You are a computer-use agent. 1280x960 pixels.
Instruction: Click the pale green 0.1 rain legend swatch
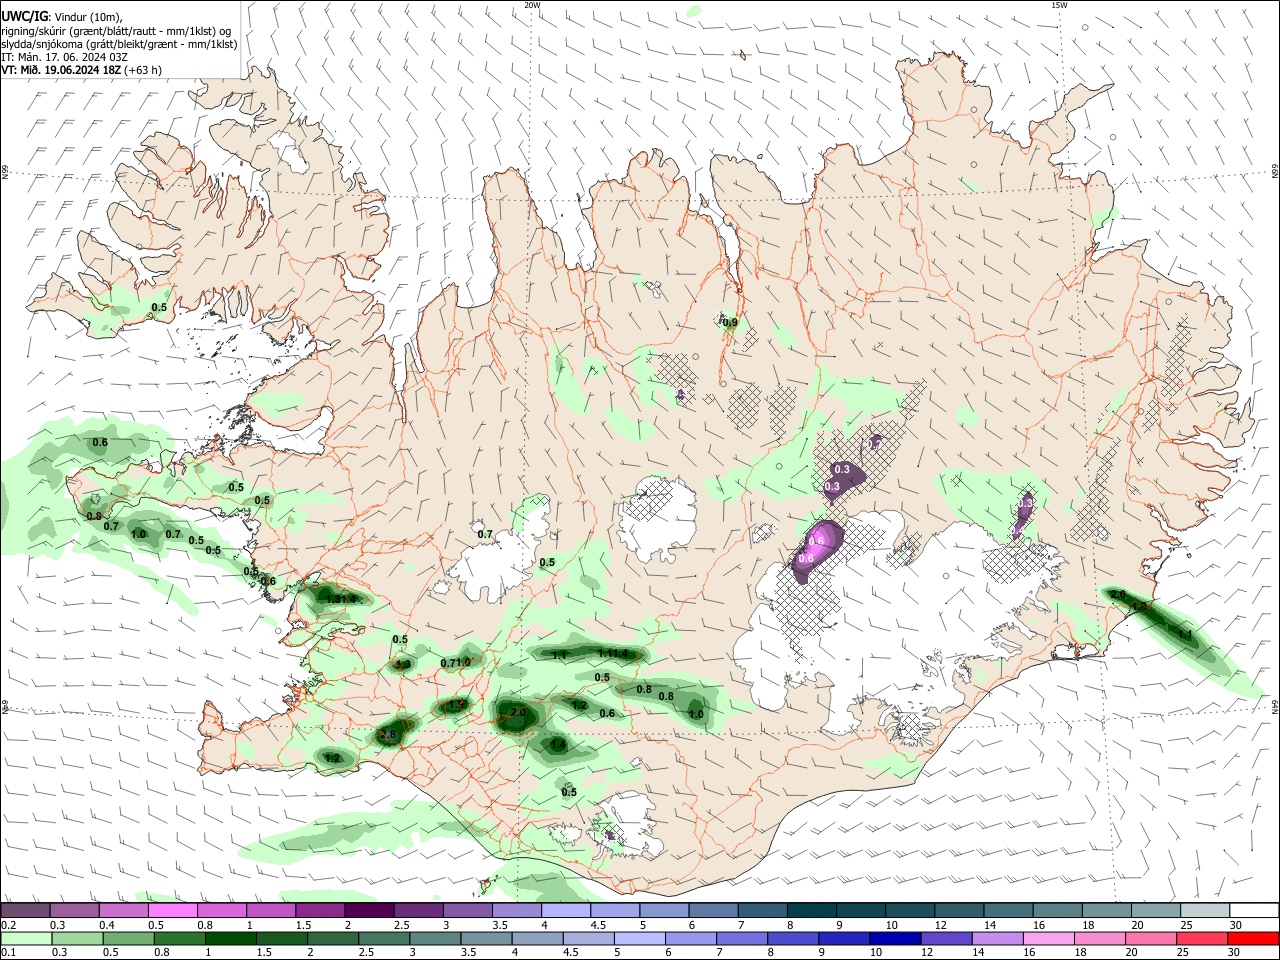(x=25, y=938)
